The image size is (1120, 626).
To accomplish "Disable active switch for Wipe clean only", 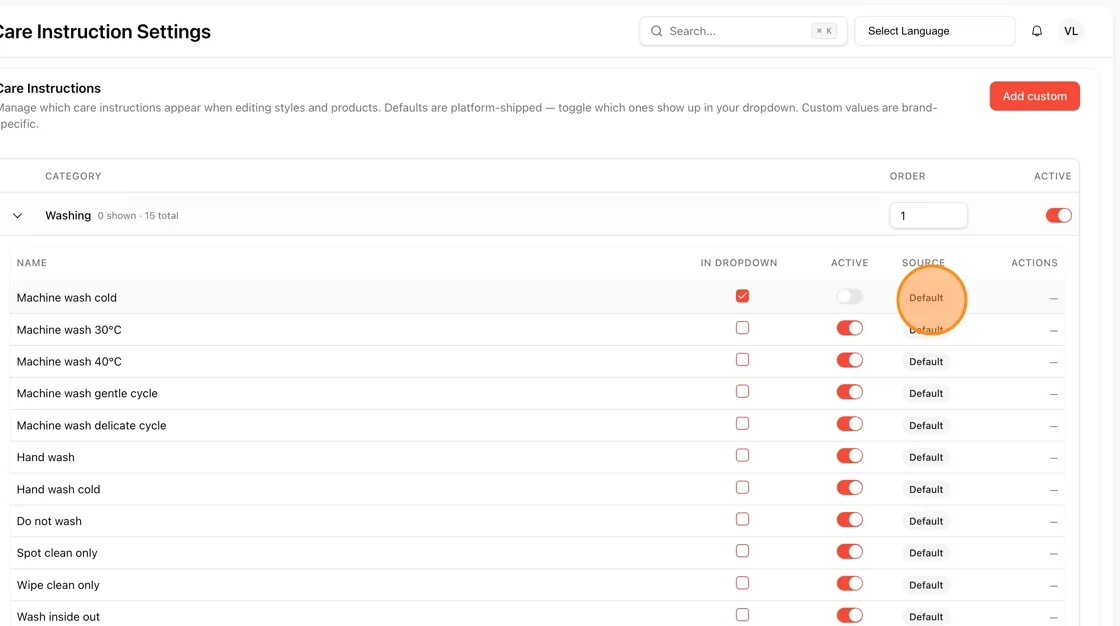I will pyautogui.click(x=849, y=584).
